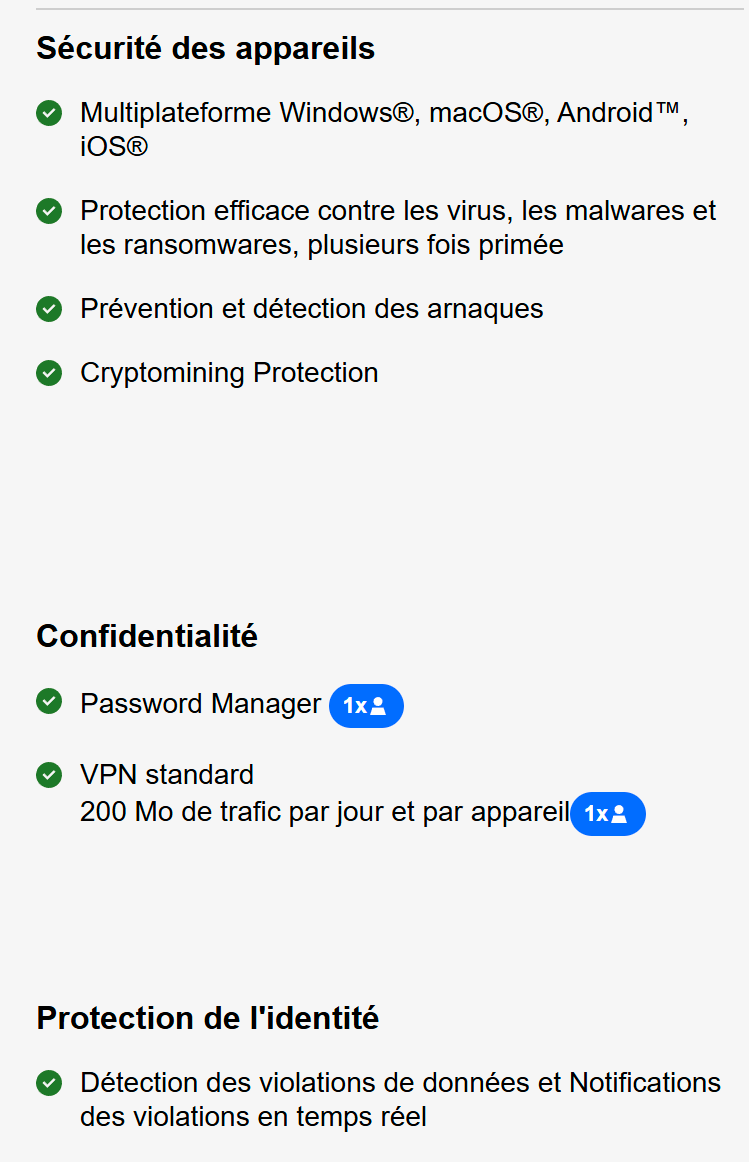Click the ransomwares, plusieurs fois primée line
The height and width of the screenshot is (1162, 749).
[322, 245]
